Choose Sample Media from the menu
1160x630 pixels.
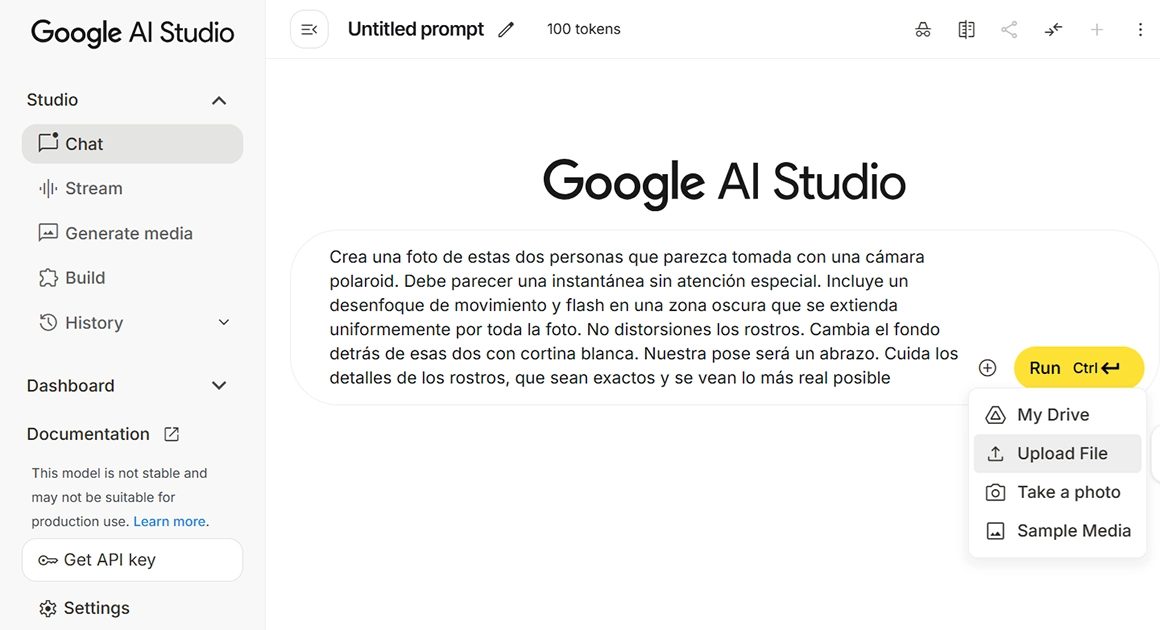1057,531
